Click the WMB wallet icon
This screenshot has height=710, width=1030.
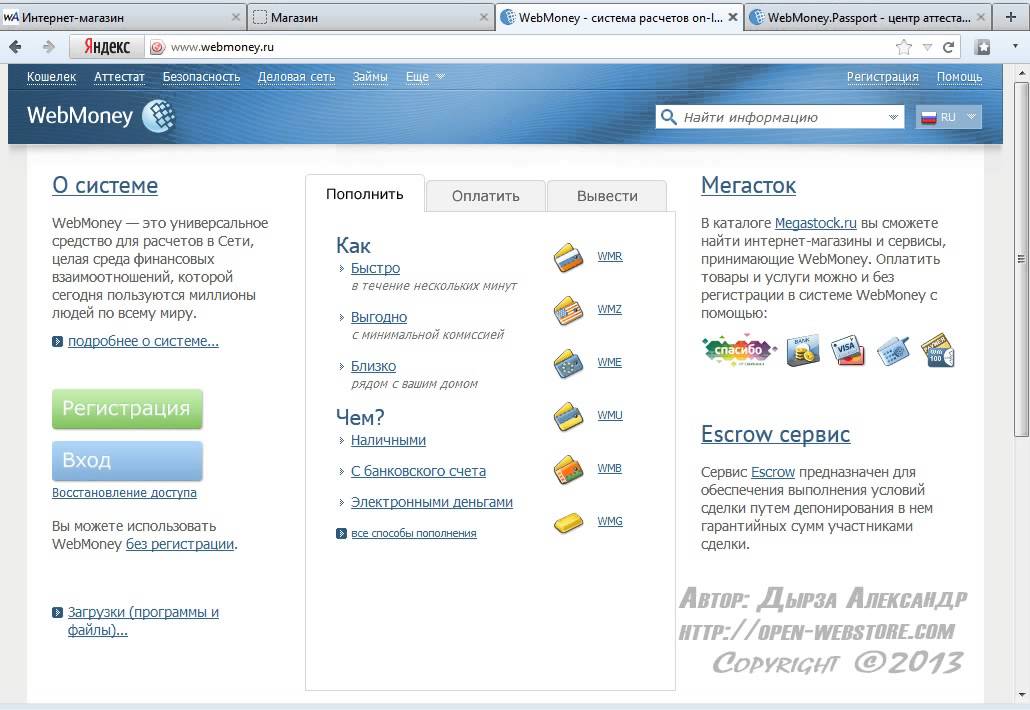click(x=568, y=469)
